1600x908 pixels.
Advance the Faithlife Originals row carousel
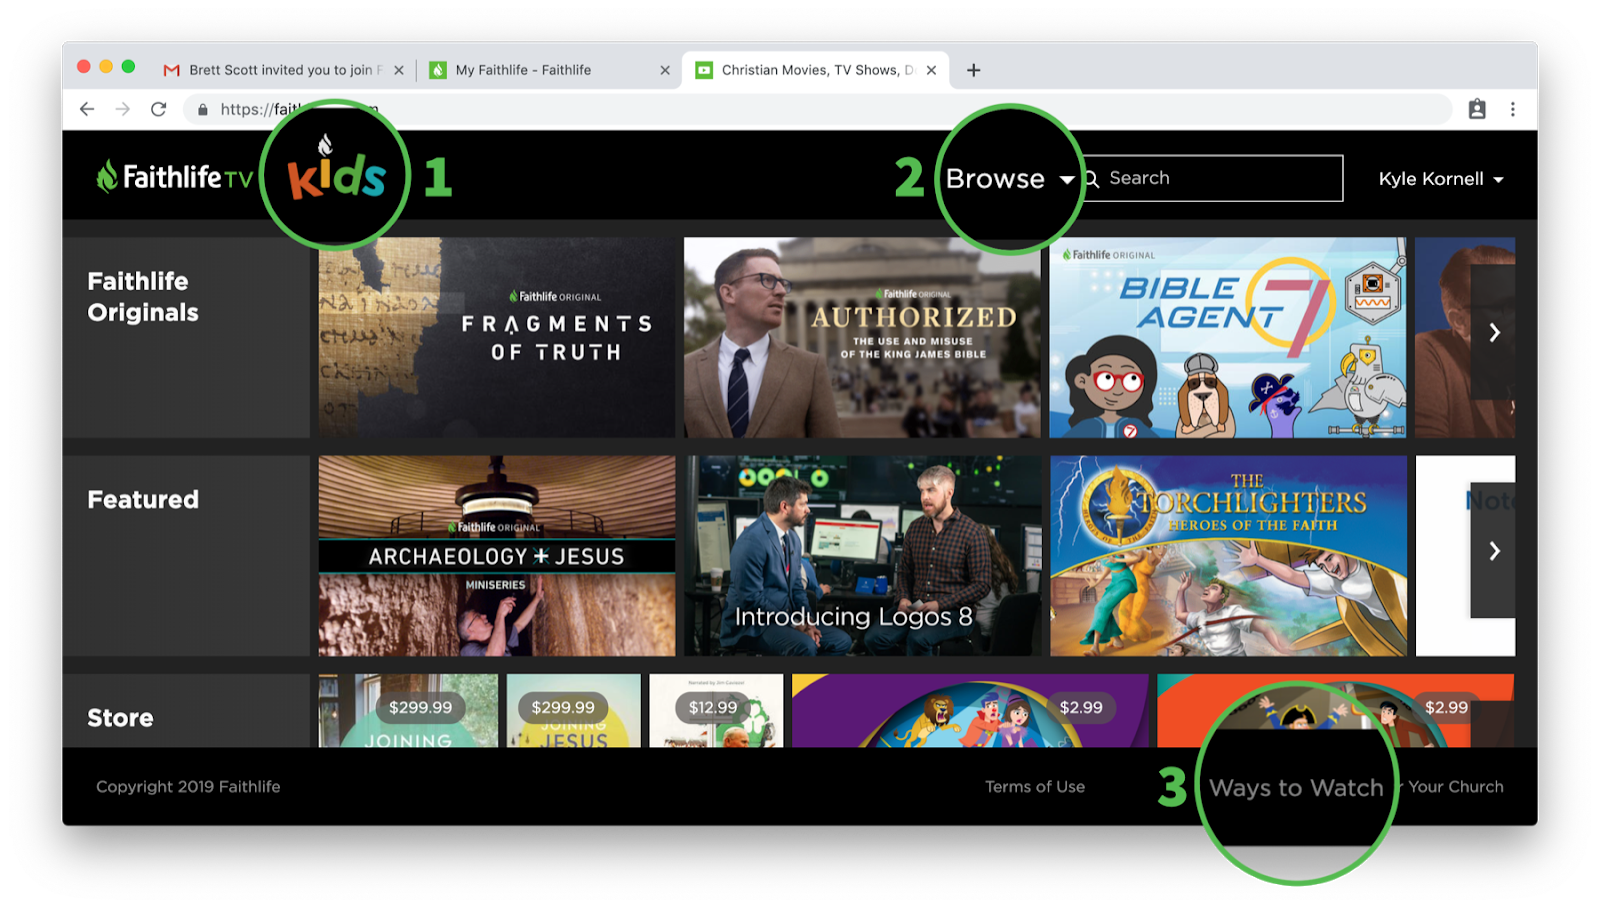[1494, 332]
